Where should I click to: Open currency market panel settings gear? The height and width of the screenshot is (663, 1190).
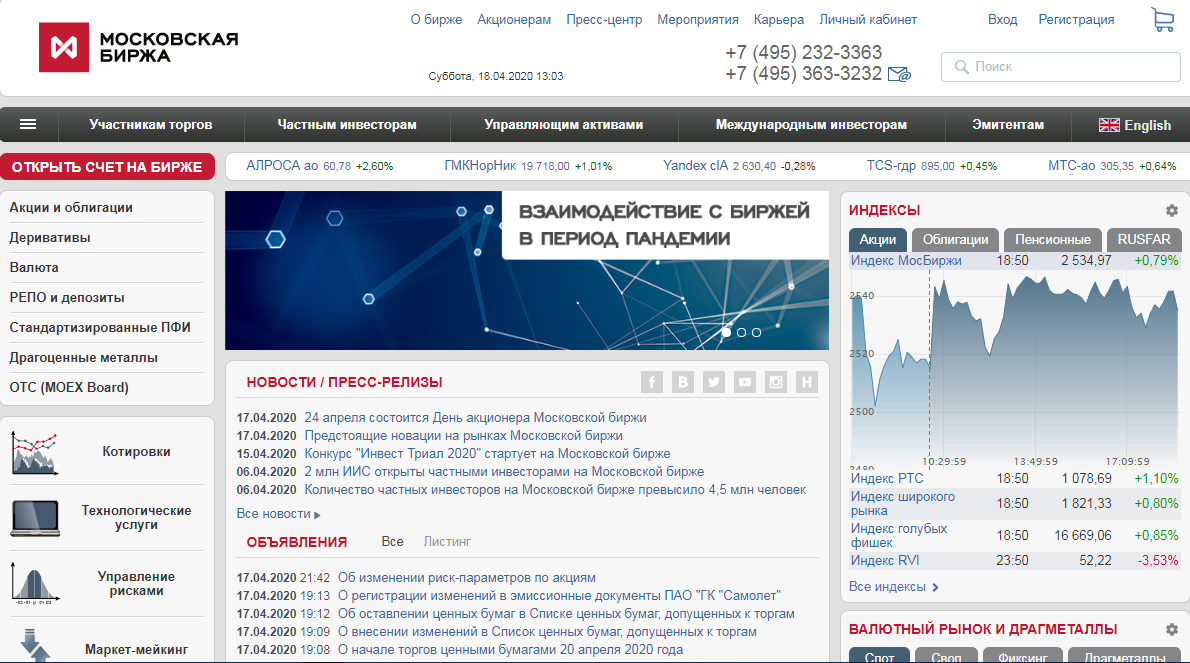click(x=1172, y=629)
